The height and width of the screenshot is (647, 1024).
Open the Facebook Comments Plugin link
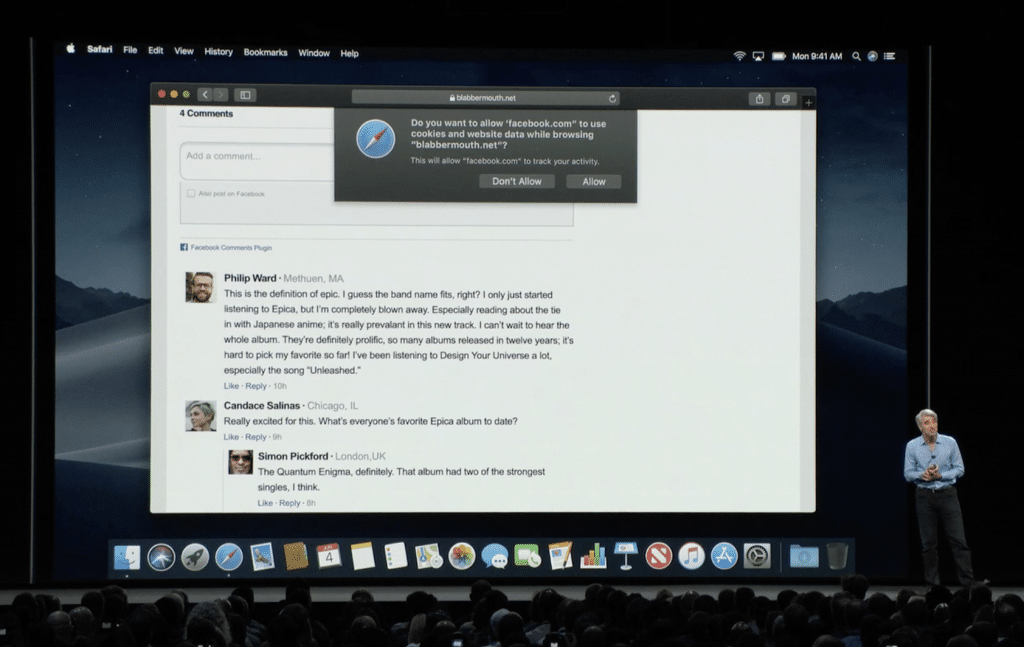(231, 247)
